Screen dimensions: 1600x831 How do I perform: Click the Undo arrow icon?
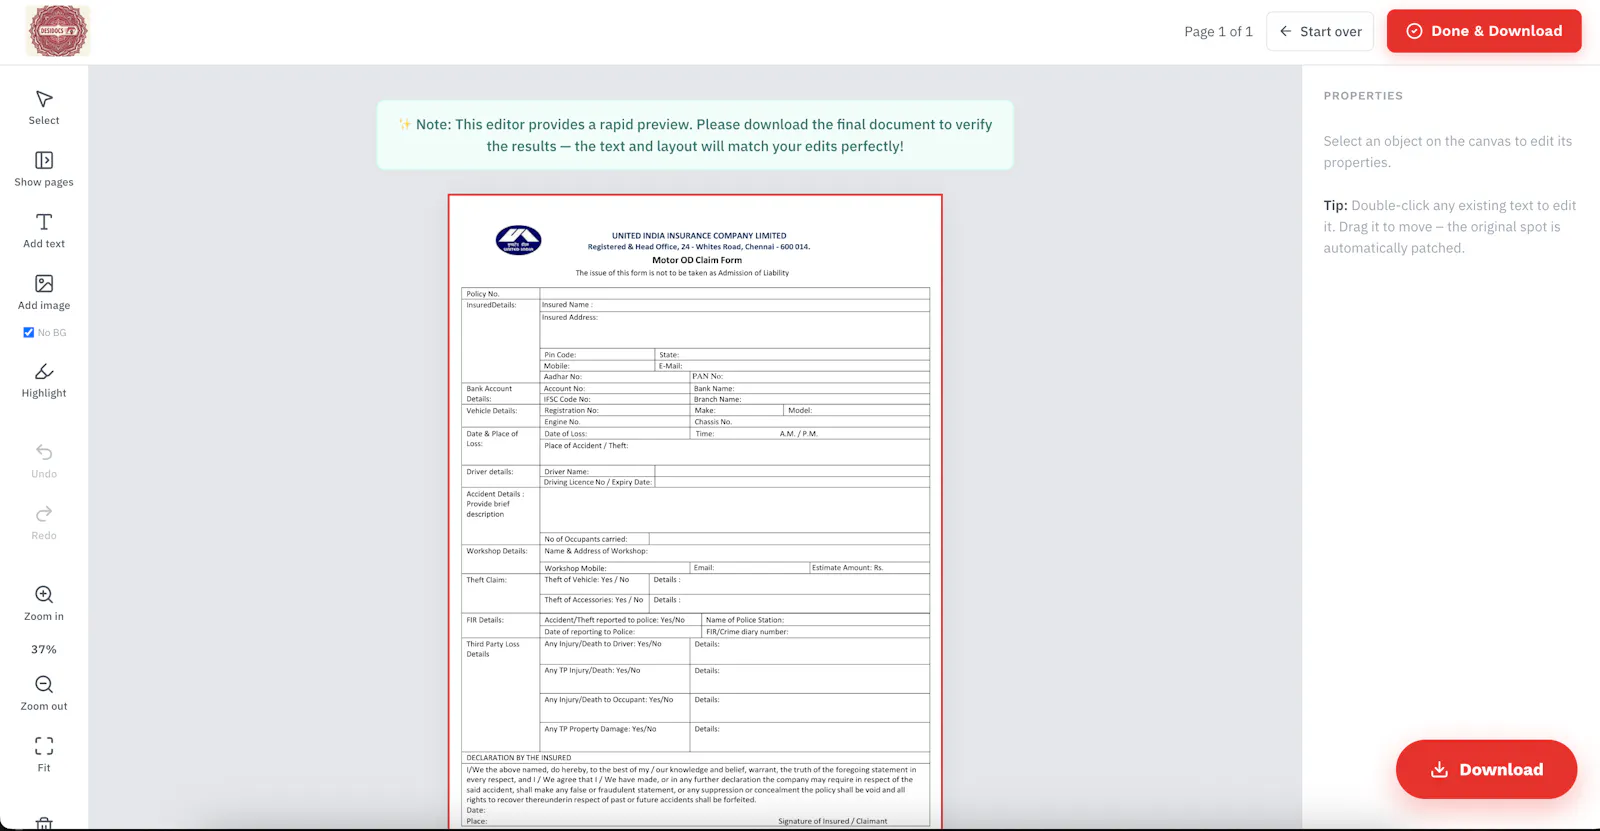(44, 453)
